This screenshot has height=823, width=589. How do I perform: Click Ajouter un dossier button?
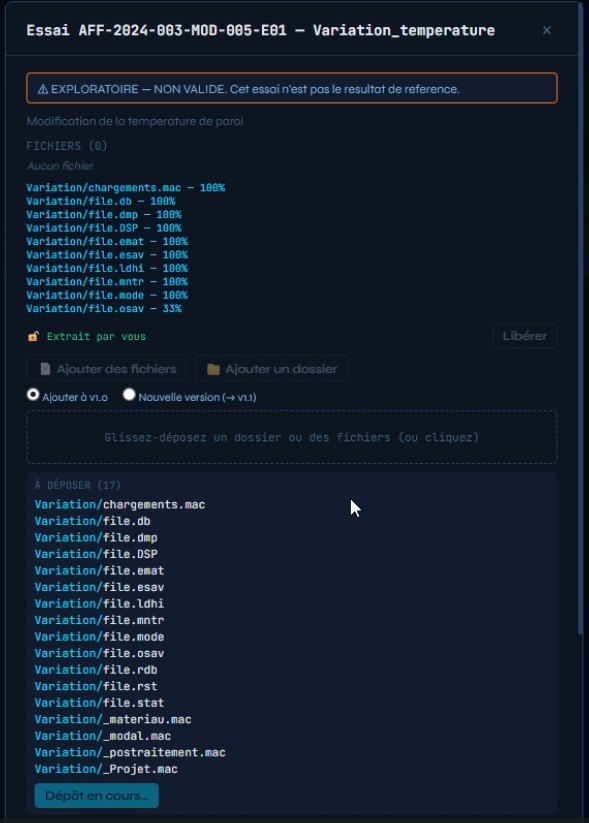click(271, 368)
